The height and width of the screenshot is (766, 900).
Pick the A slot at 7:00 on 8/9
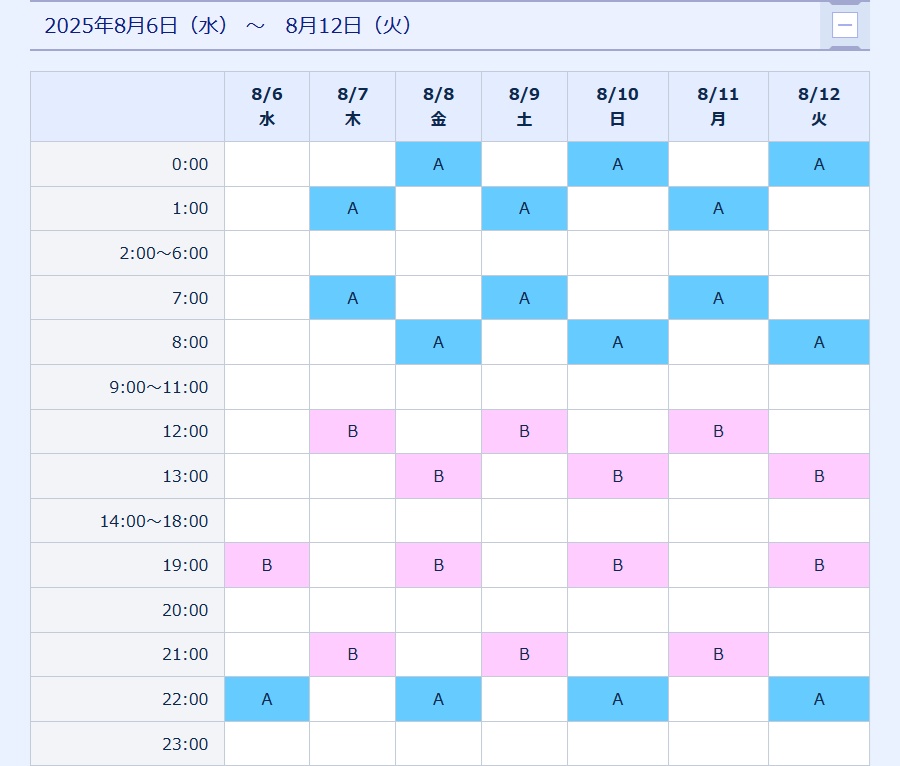click(x=524, y=298)
